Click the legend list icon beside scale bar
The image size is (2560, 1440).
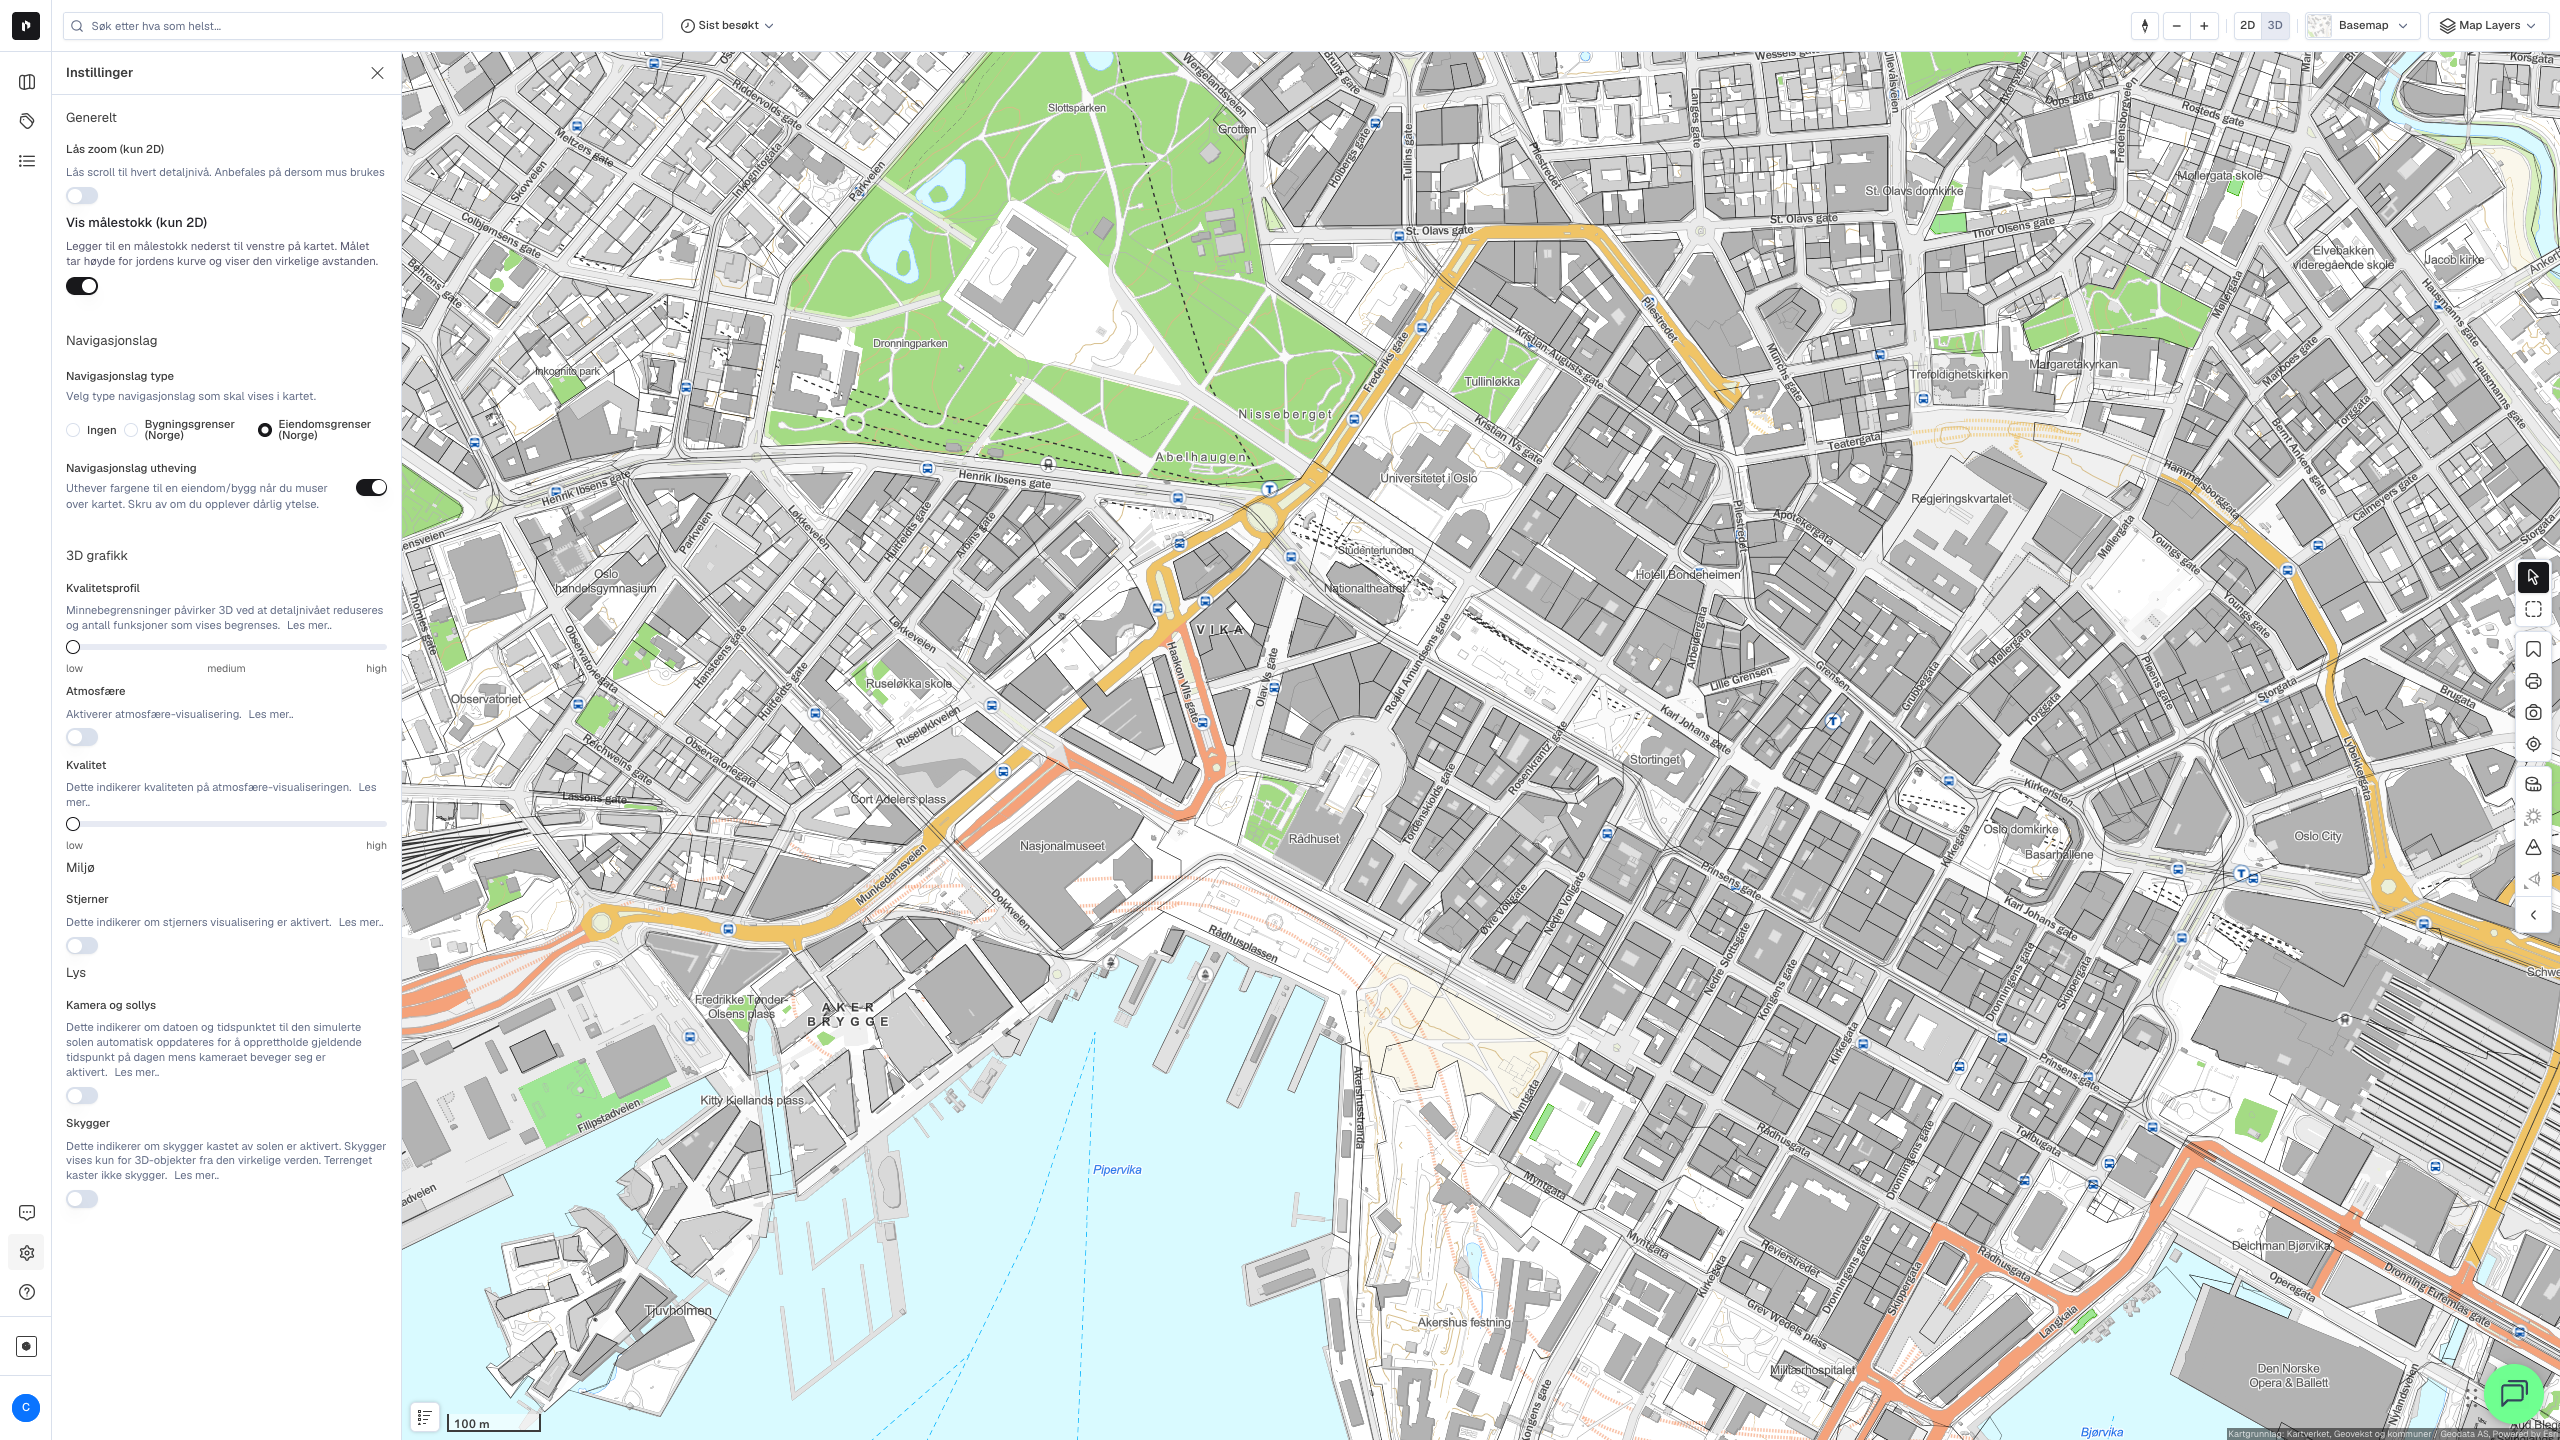pos(425,1417)
